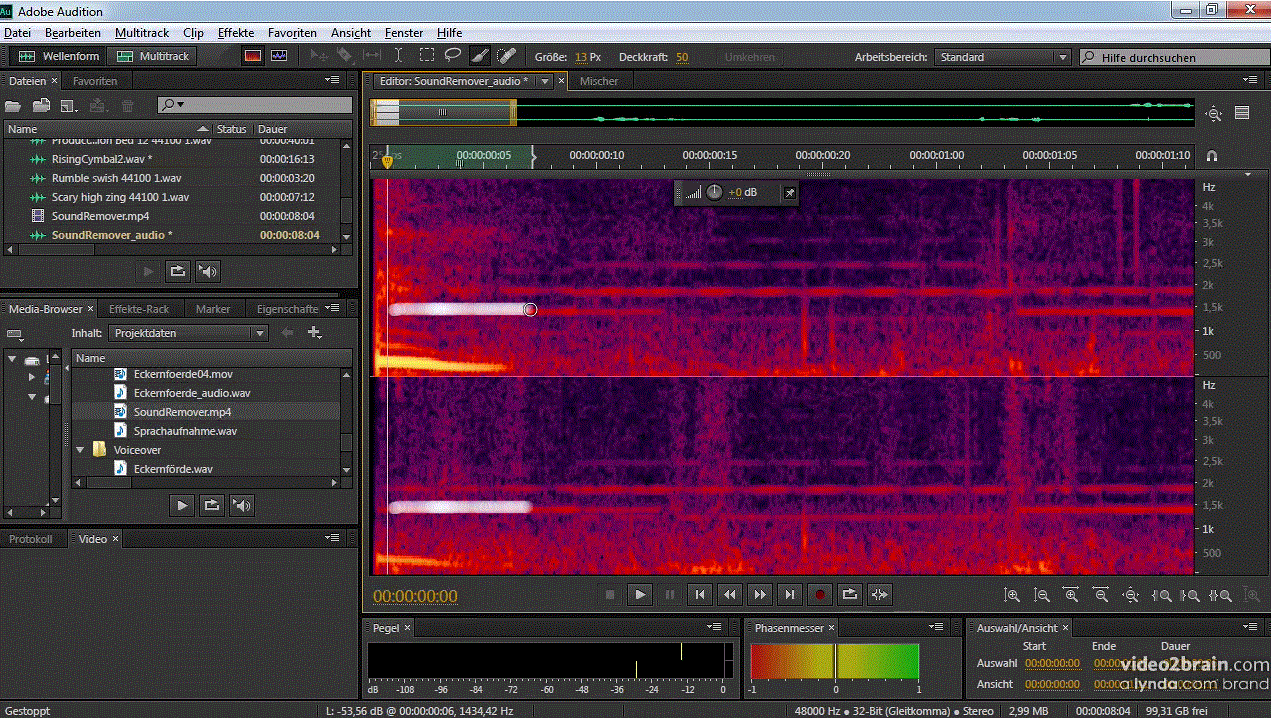Move playhead to previous marker

tap(700, 594)
